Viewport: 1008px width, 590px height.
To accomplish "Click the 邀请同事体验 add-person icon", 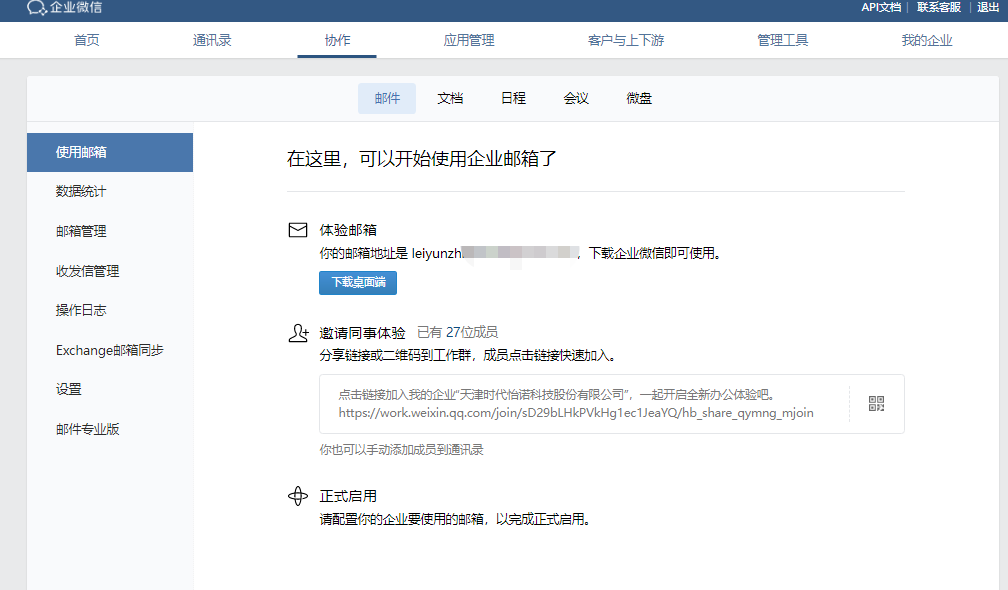I will click(297, 330).
